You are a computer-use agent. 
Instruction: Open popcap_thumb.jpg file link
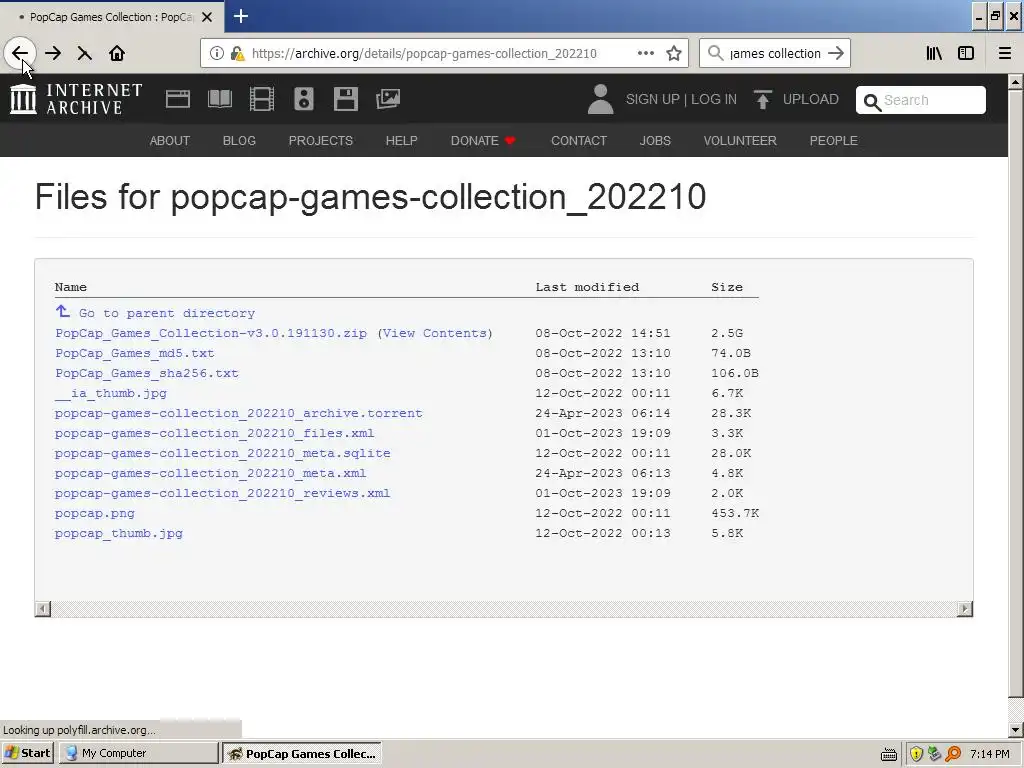(x=119, y=533)
